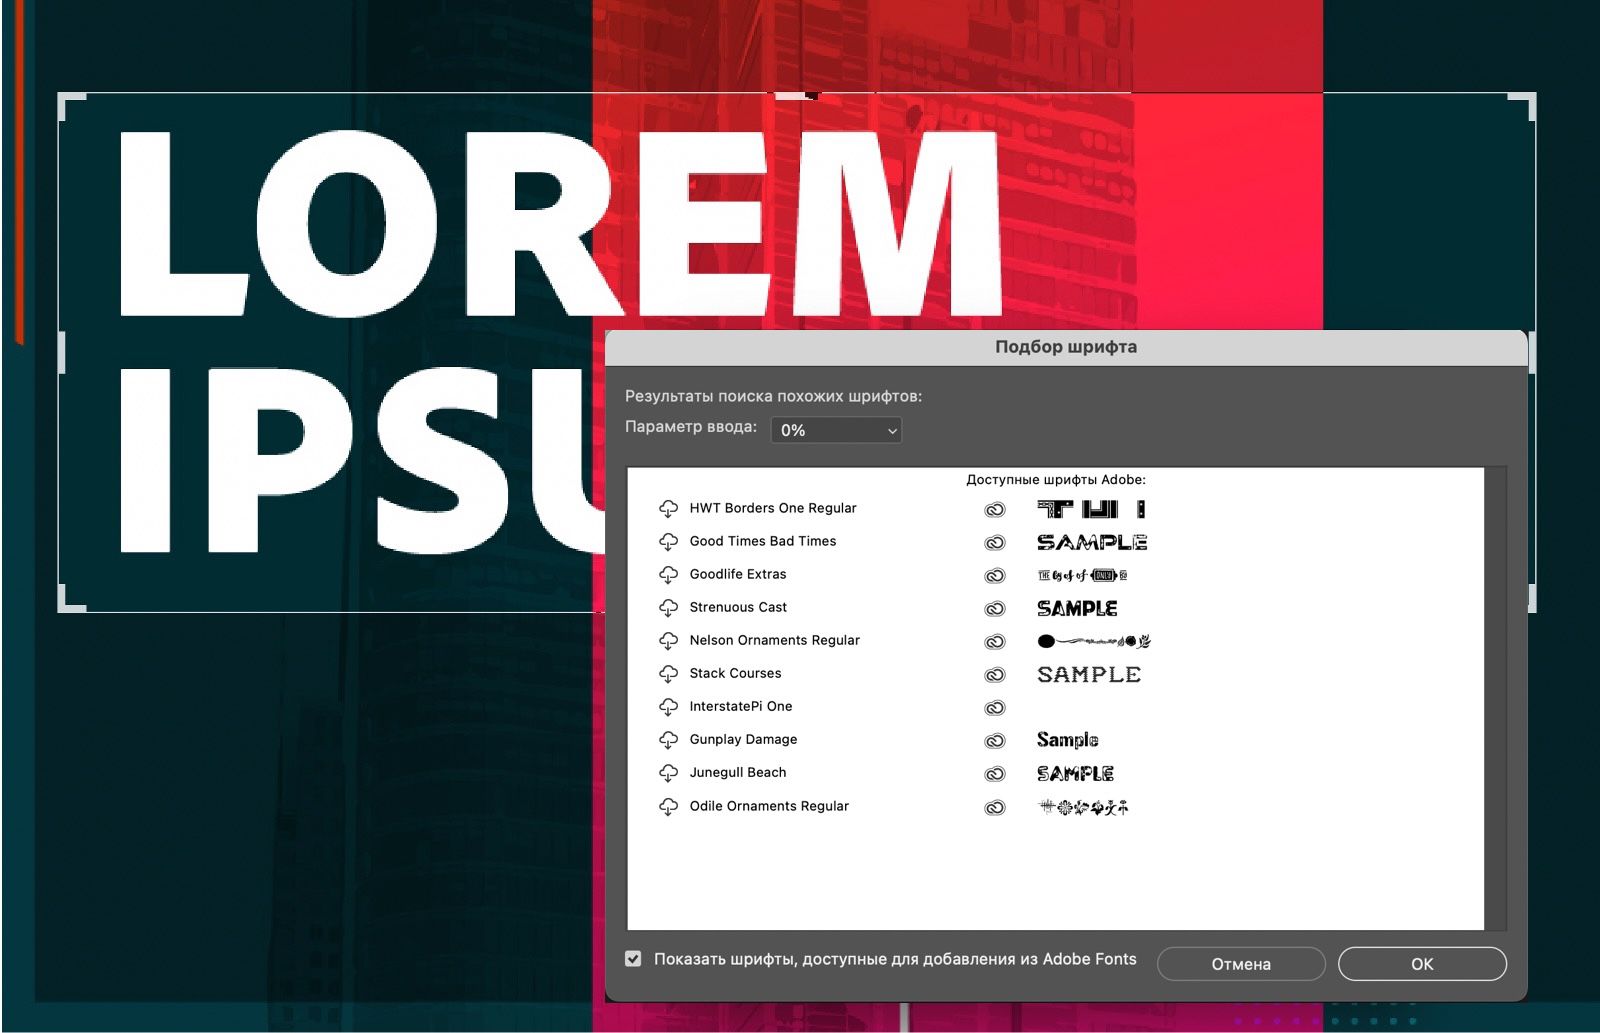The width and height of the screenshot is (1600, 1033).
Task: Click Goodlife Extras glyph preview
Action: tap(1083, 575)
